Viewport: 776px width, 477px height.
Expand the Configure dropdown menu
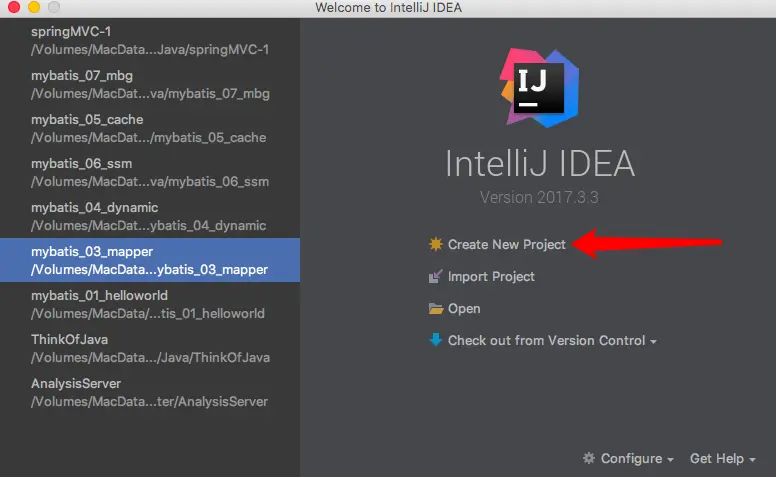click(636, 459)
